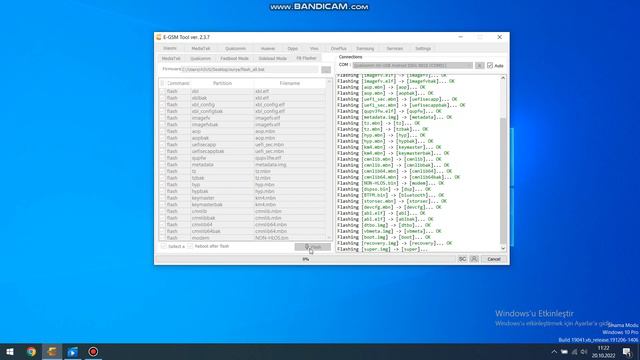The height and width of the screenshot is (360, 640).
Task: Switch to the OnePlus tab
Action: (x=338, y=49)
